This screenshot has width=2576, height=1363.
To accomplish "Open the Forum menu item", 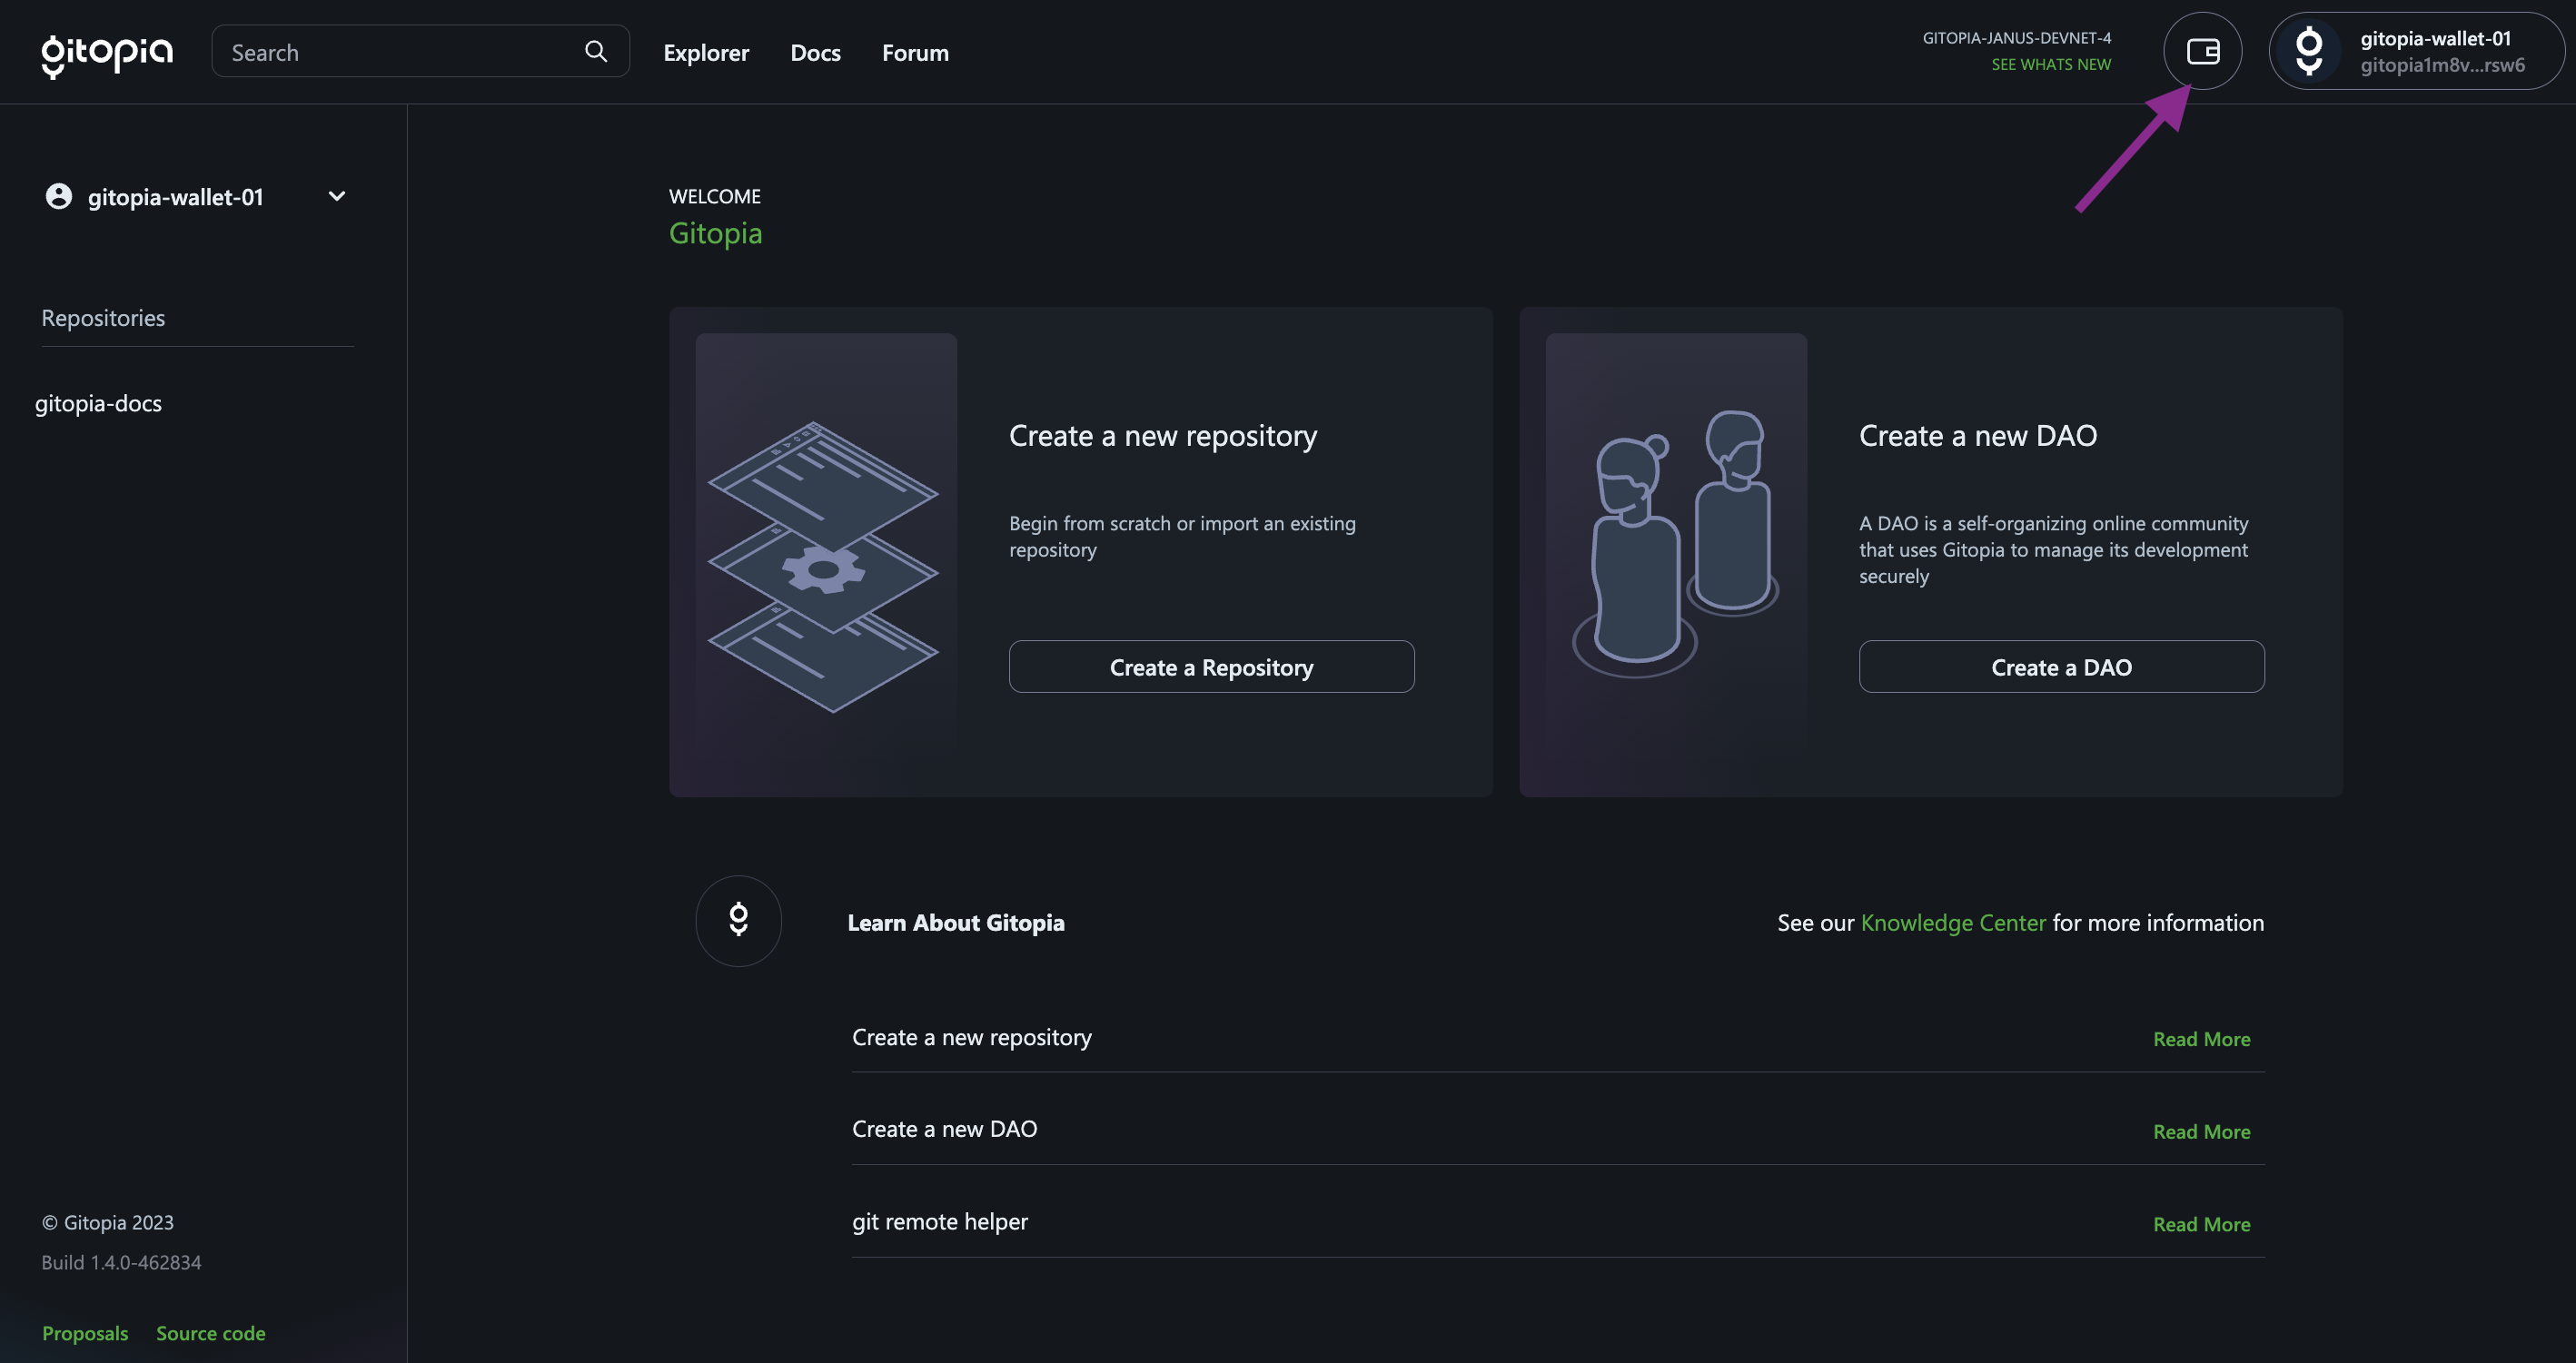I will tap(915, 52).
